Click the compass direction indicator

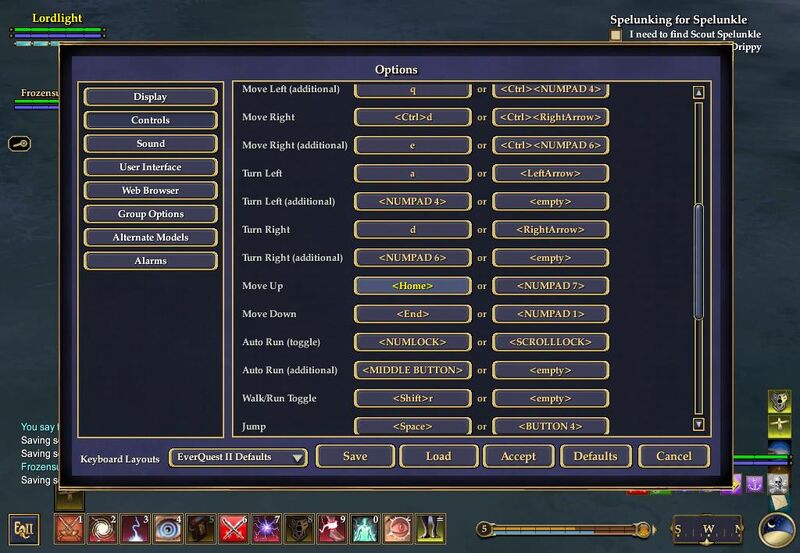[707, 529]
